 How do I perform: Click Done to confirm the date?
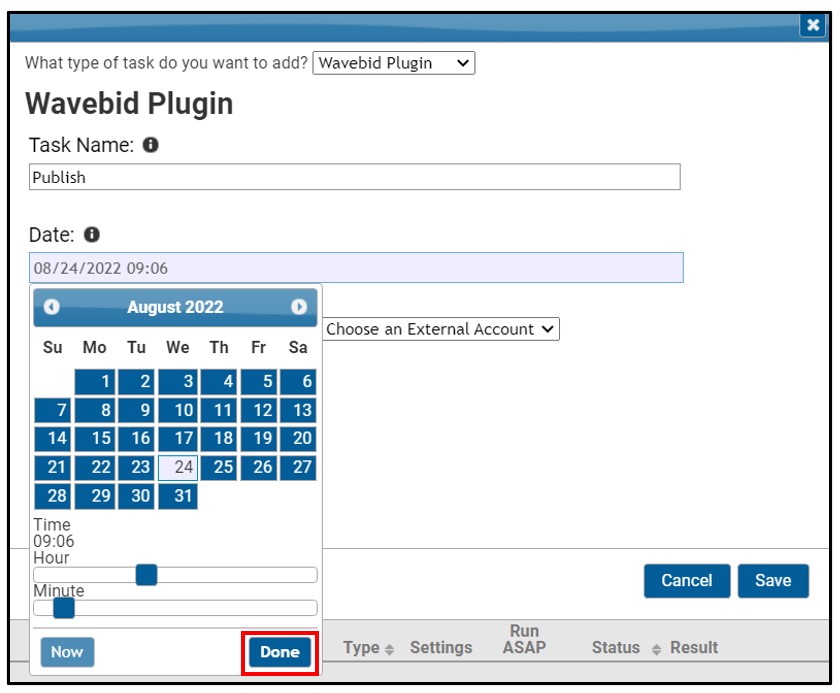tap(280, 652)
